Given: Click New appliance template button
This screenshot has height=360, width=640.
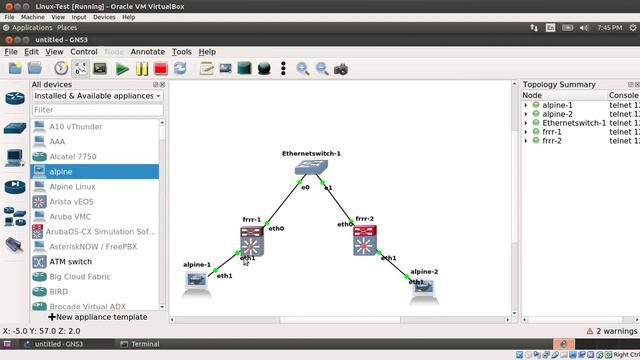Looking at the screenshot, I should [x=98, y=317].
